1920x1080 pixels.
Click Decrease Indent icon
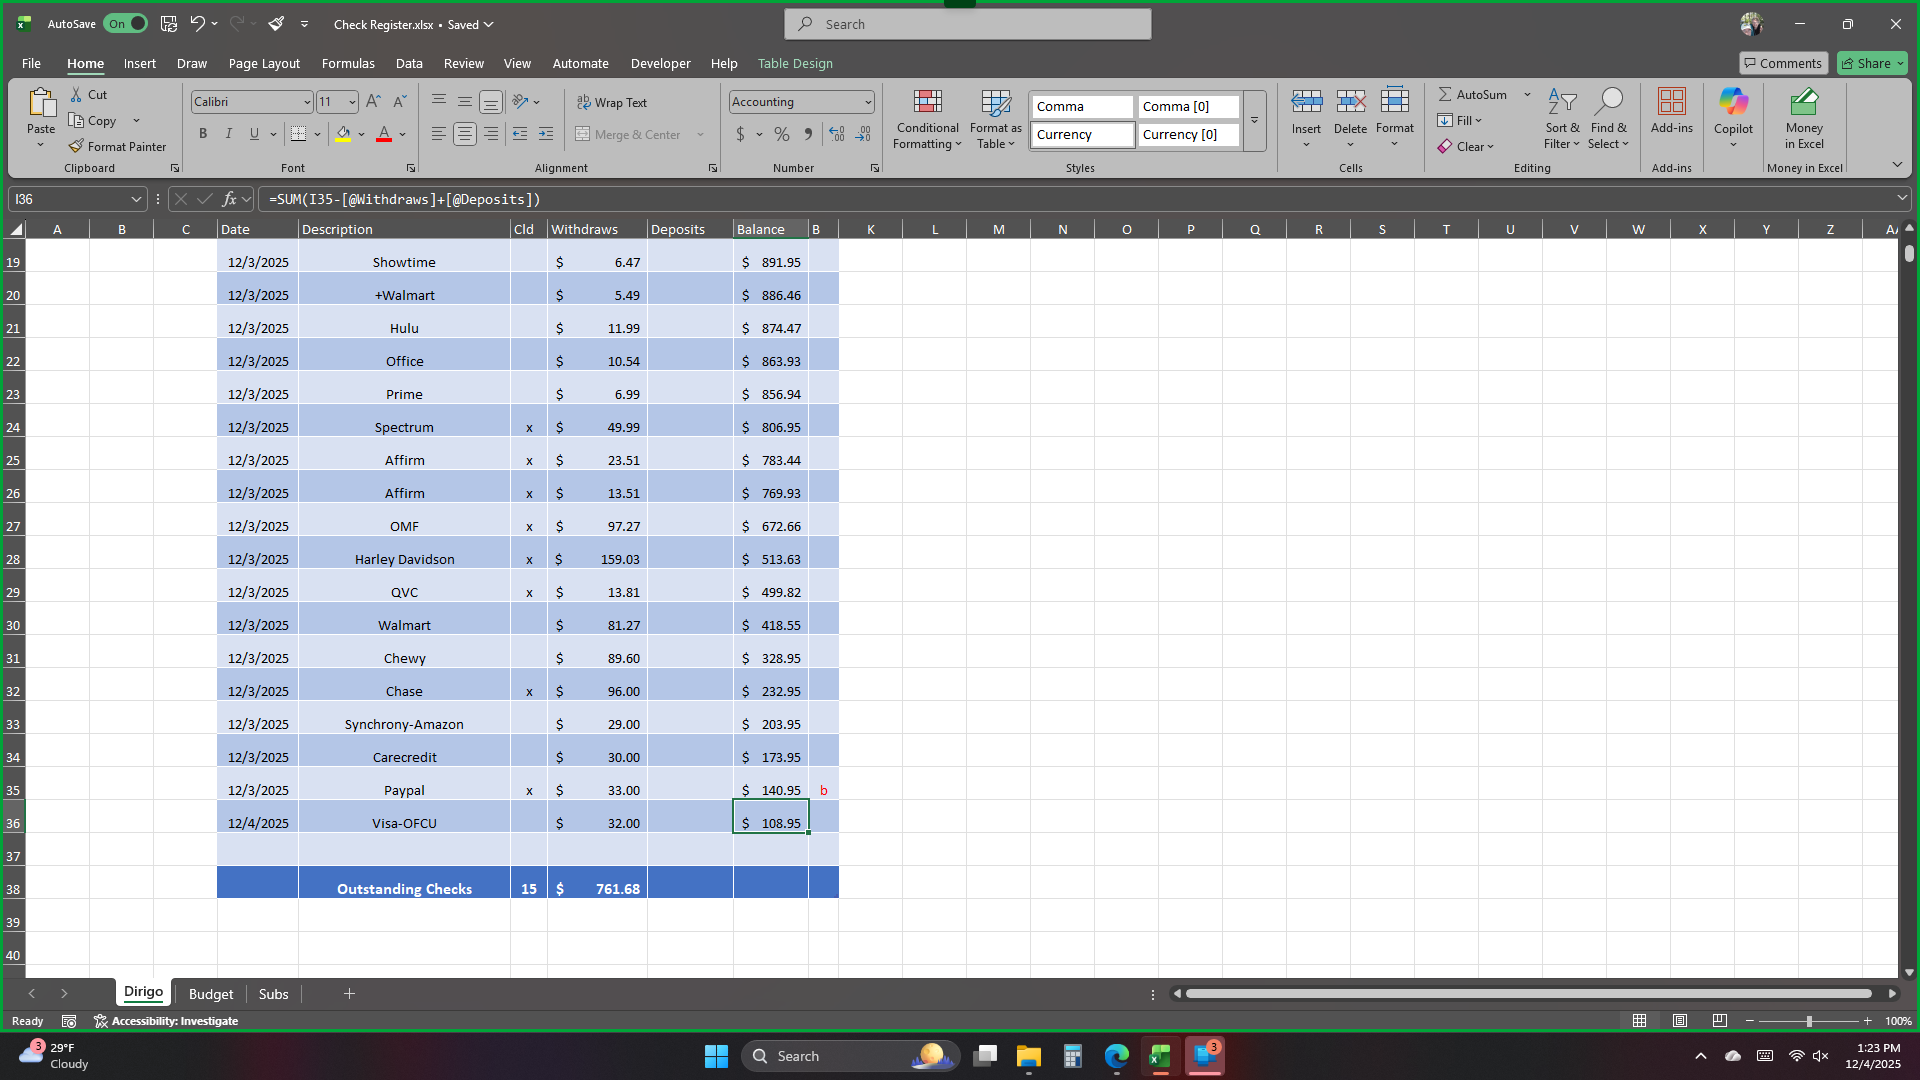tap(520, 134)
